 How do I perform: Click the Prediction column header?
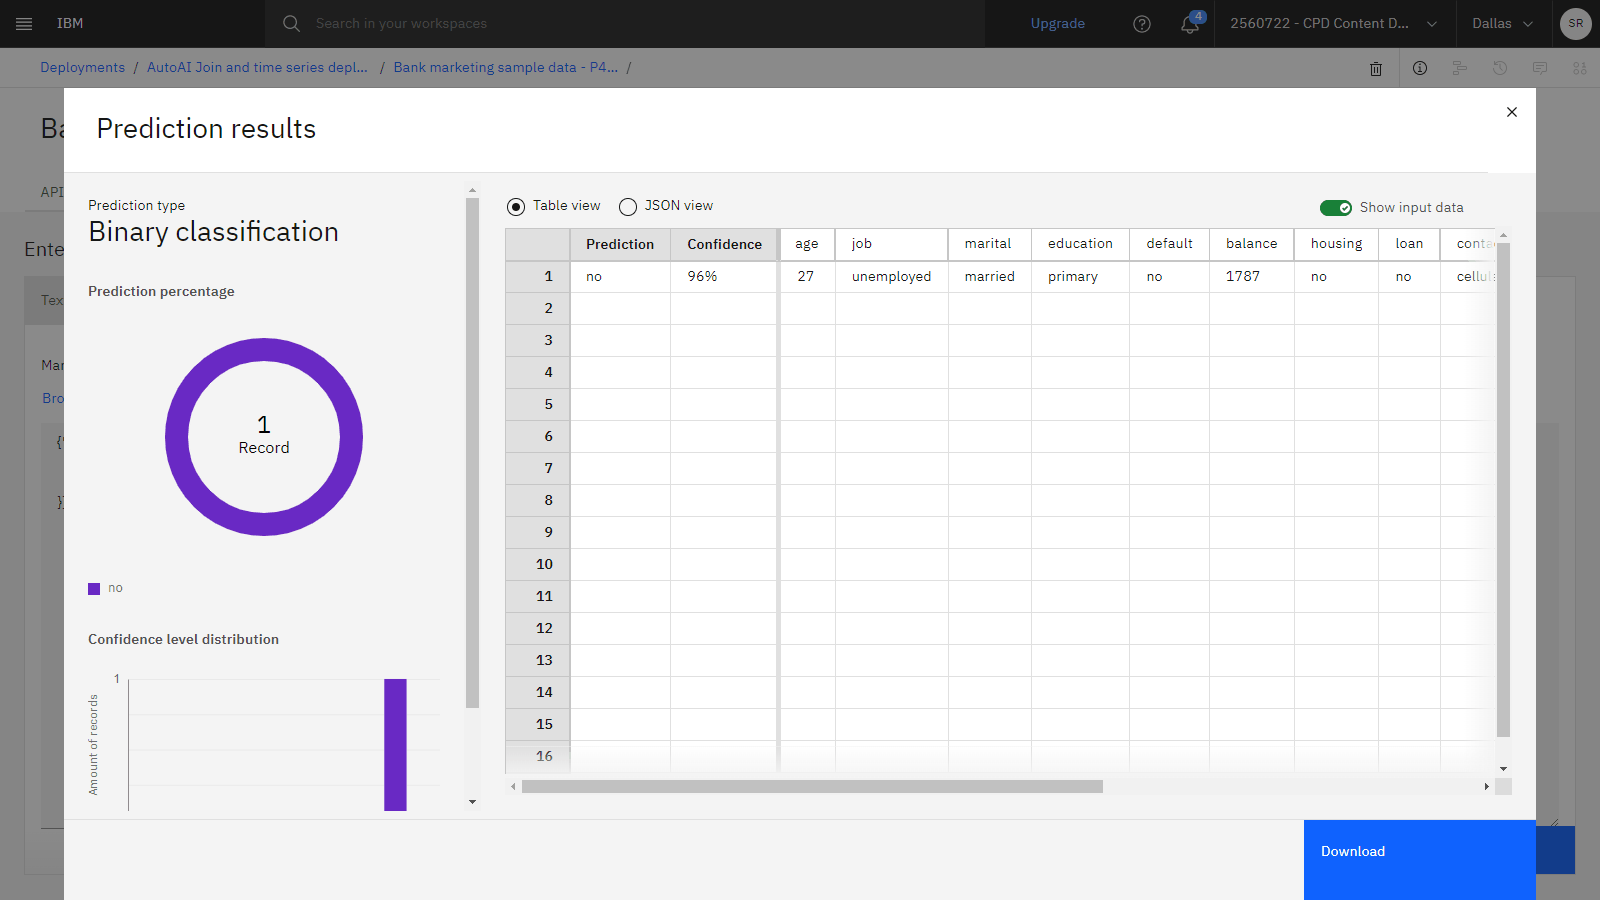pos(620,244)
